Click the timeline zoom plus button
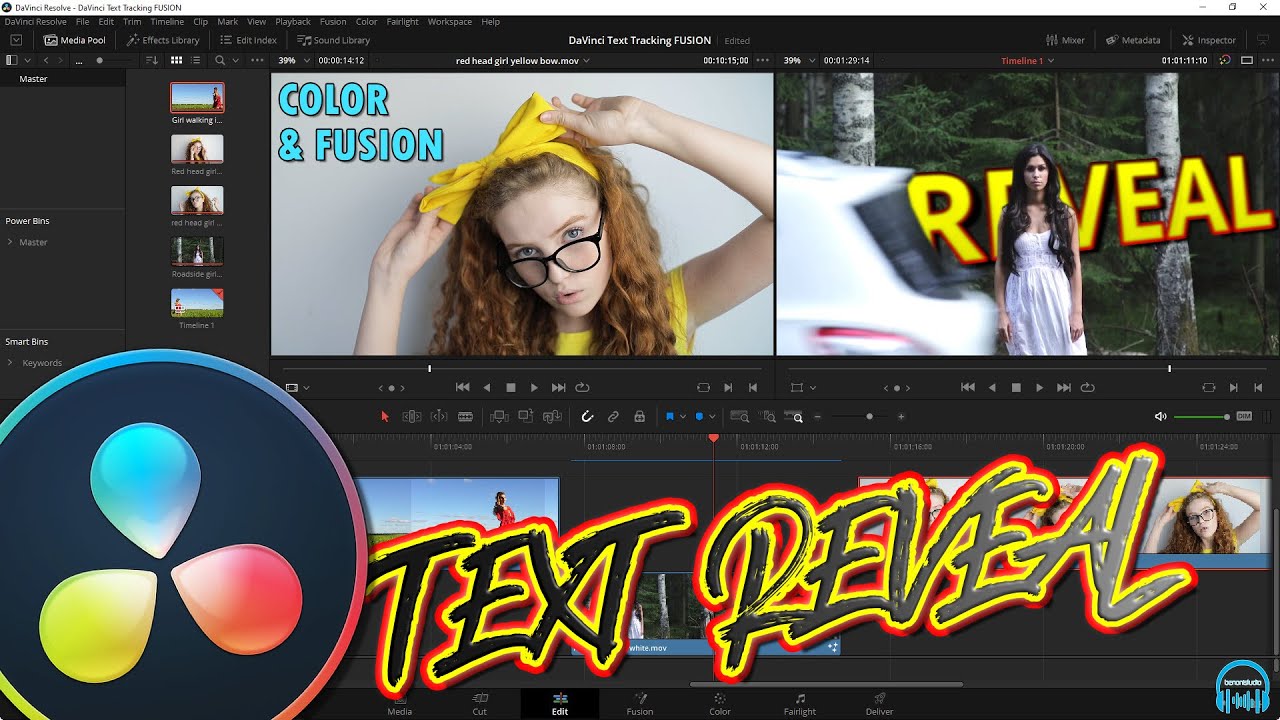The image size is (1280, 720). [x=901, y=417]
